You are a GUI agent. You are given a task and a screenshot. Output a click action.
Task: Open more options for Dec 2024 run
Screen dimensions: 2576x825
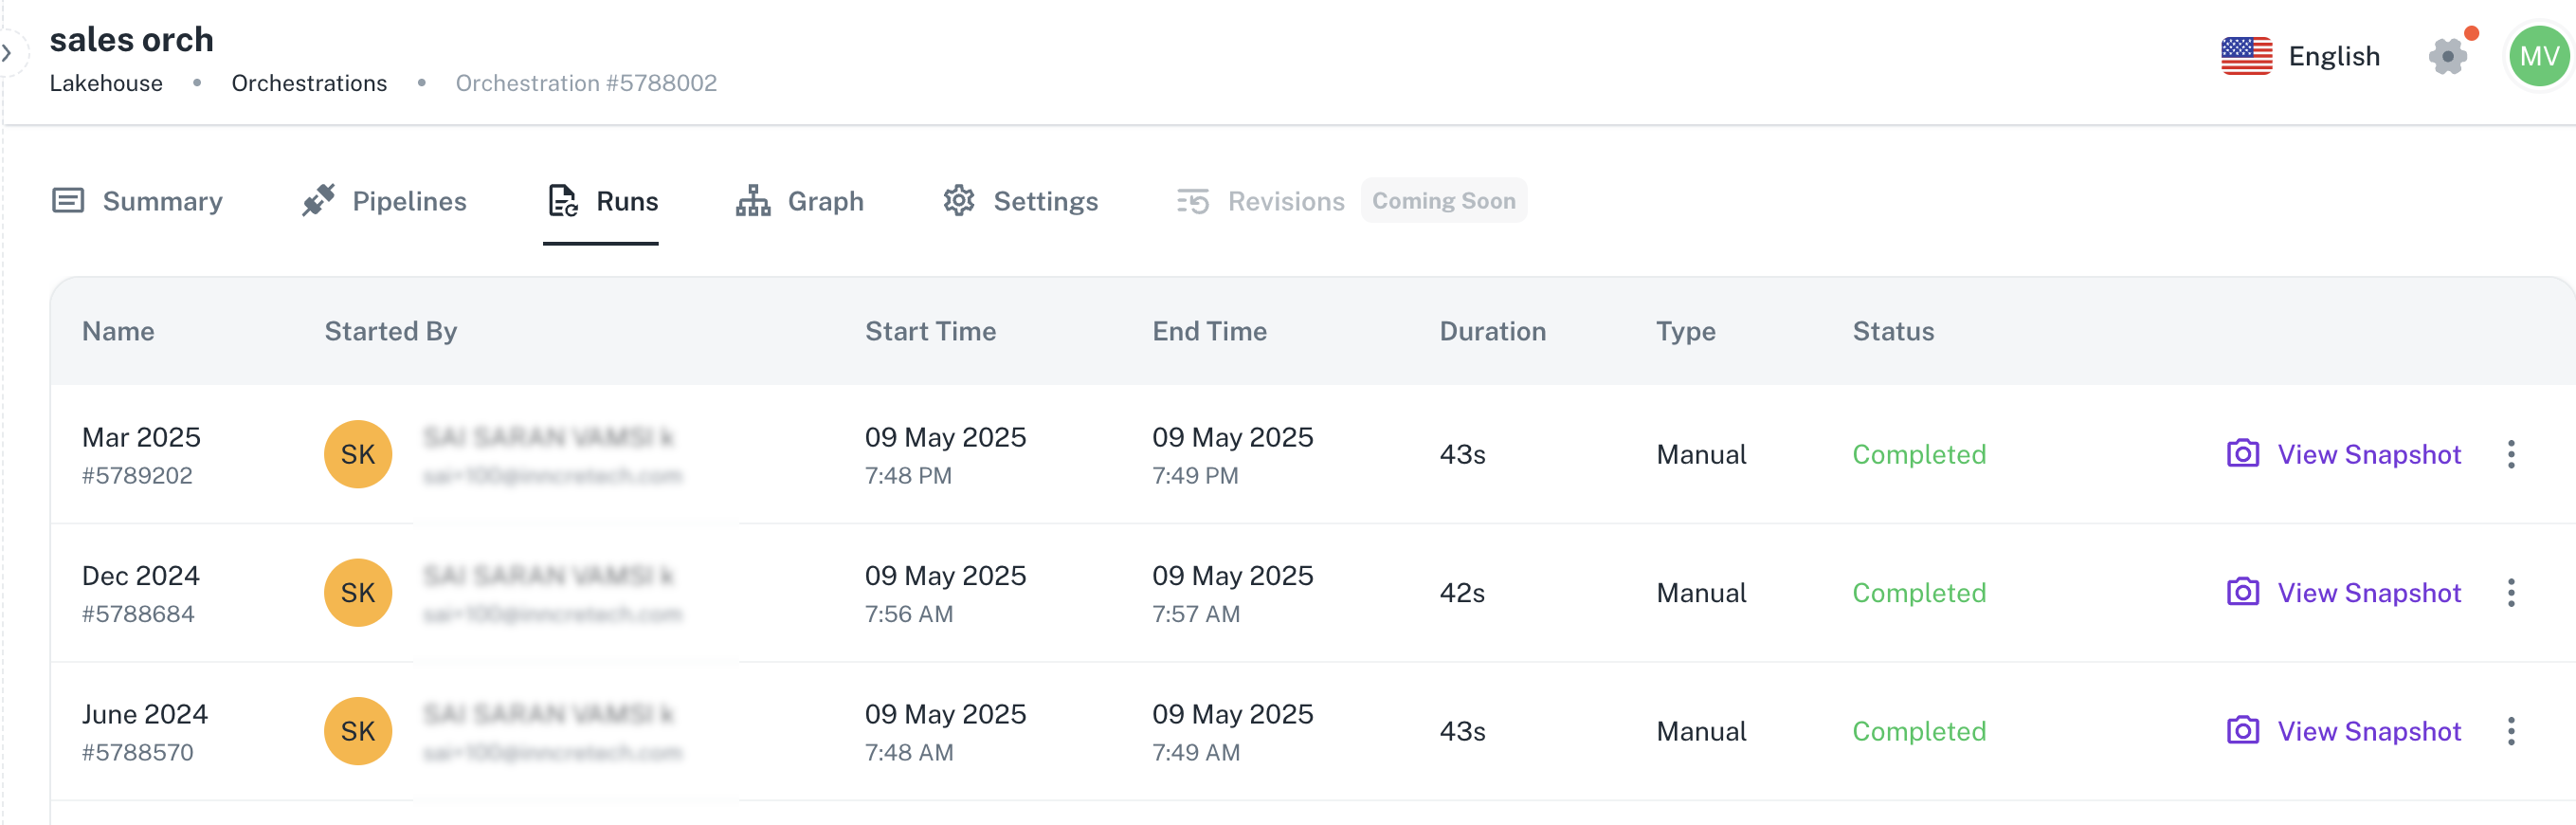coord(2511,593)
